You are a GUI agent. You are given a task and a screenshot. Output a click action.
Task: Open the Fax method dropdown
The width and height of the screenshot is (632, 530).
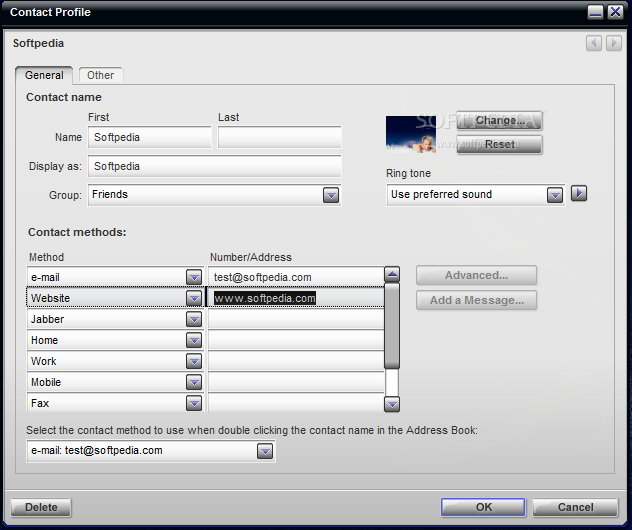(194, 403)
